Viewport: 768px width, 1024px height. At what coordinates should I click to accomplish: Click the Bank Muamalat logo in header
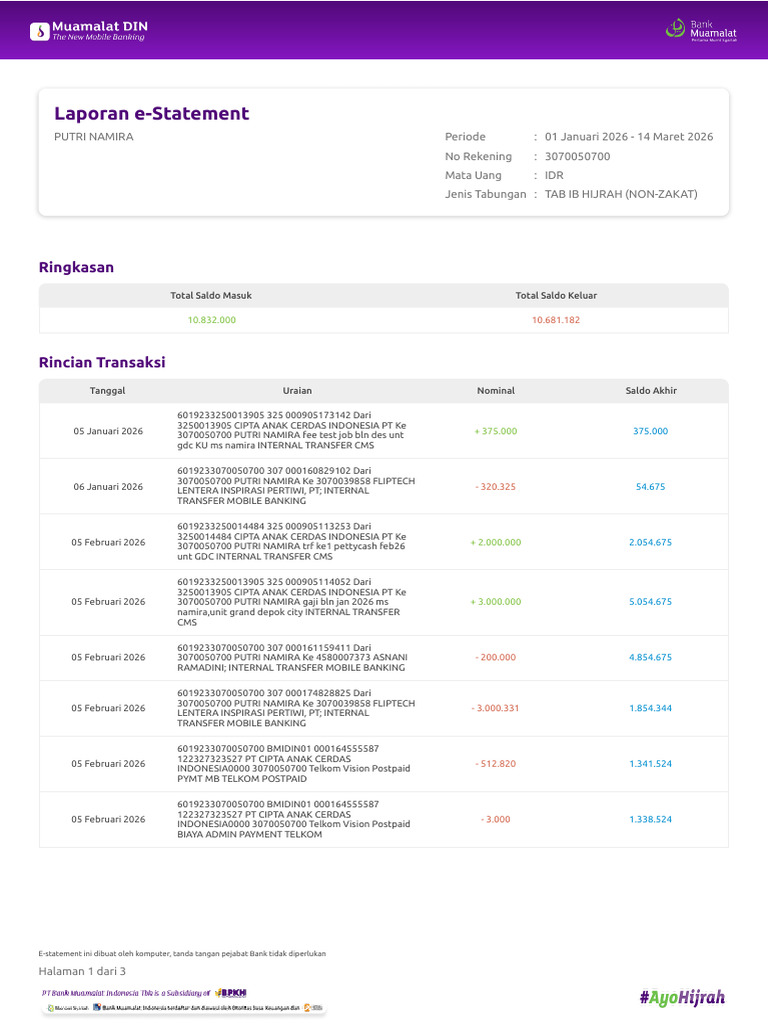point(701,31)
